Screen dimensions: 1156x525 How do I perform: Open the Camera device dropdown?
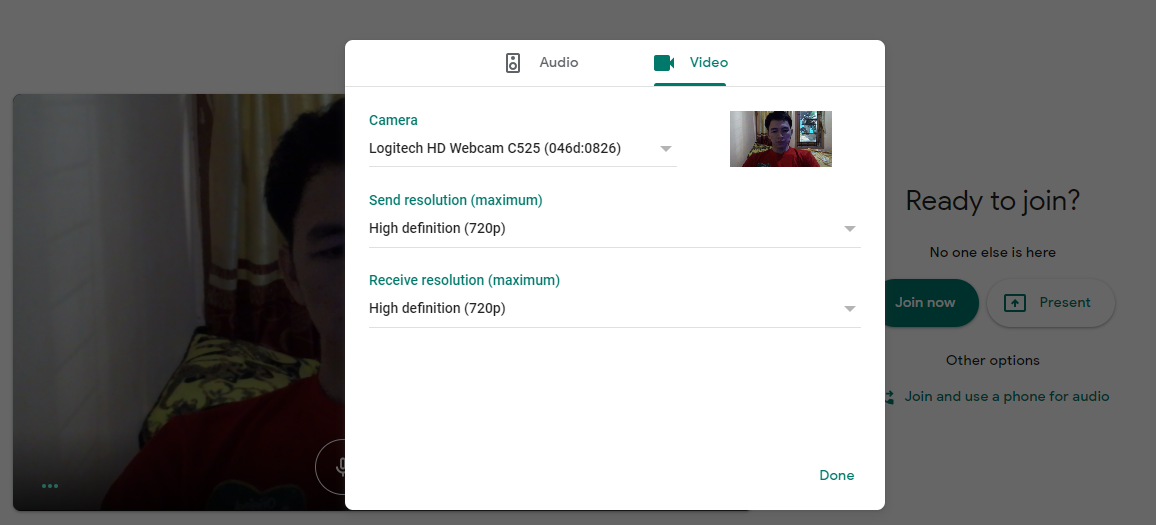tap(522, 149)
